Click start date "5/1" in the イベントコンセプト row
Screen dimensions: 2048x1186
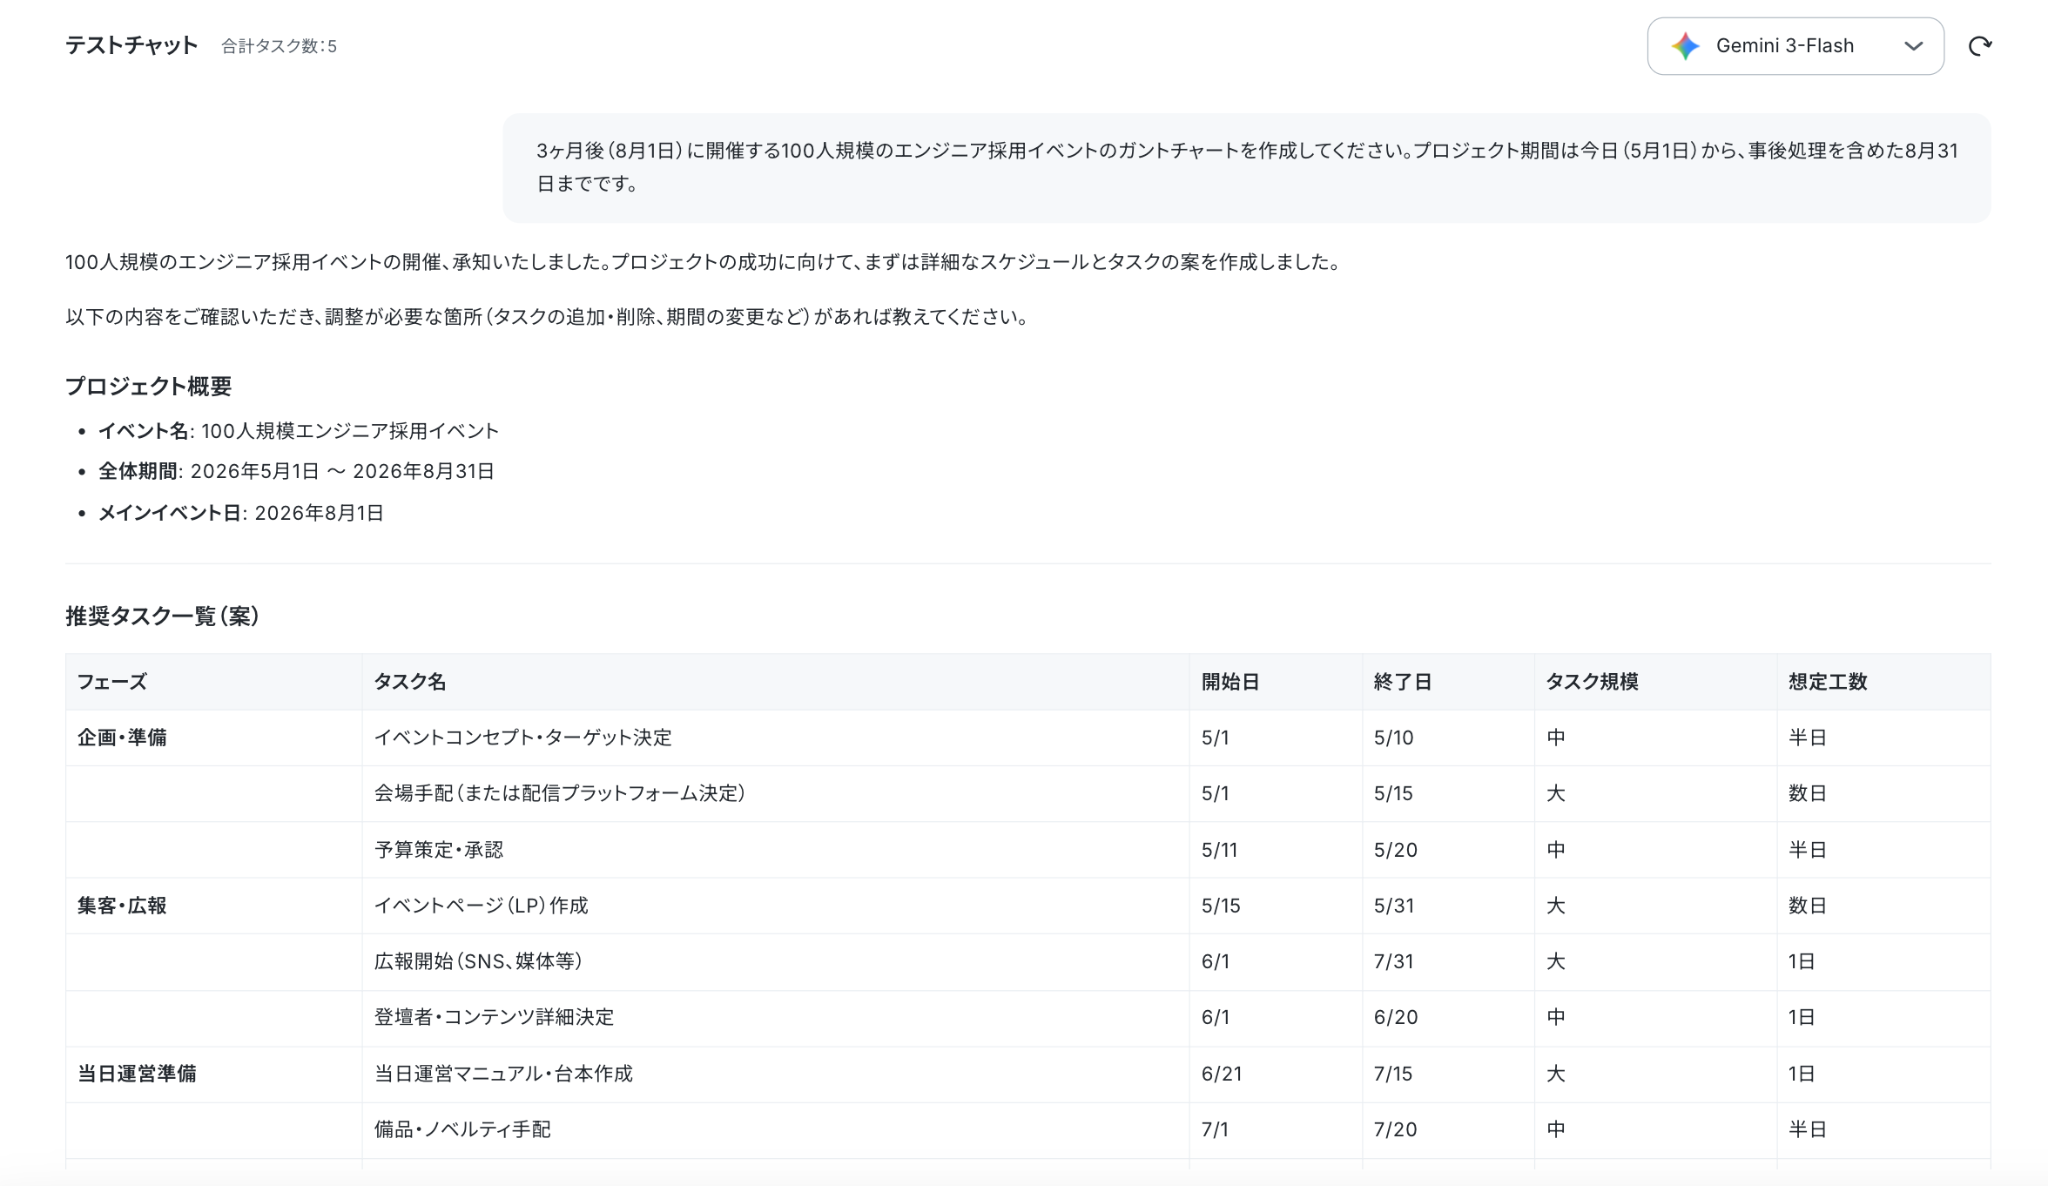click(1216, 738)
